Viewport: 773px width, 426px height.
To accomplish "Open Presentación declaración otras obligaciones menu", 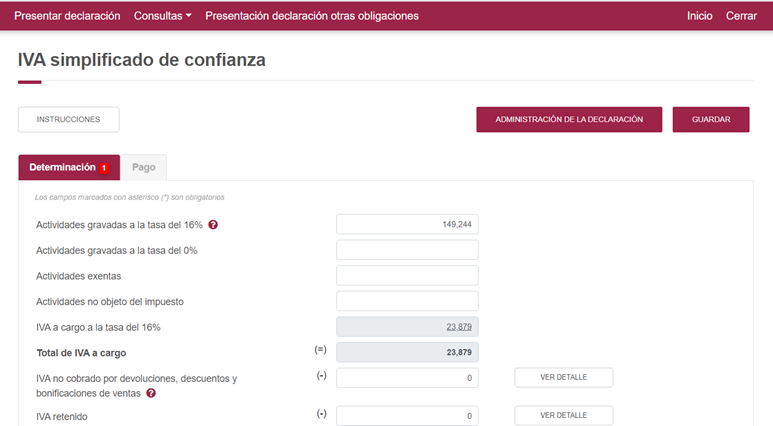I will click(x=312, y=16).
